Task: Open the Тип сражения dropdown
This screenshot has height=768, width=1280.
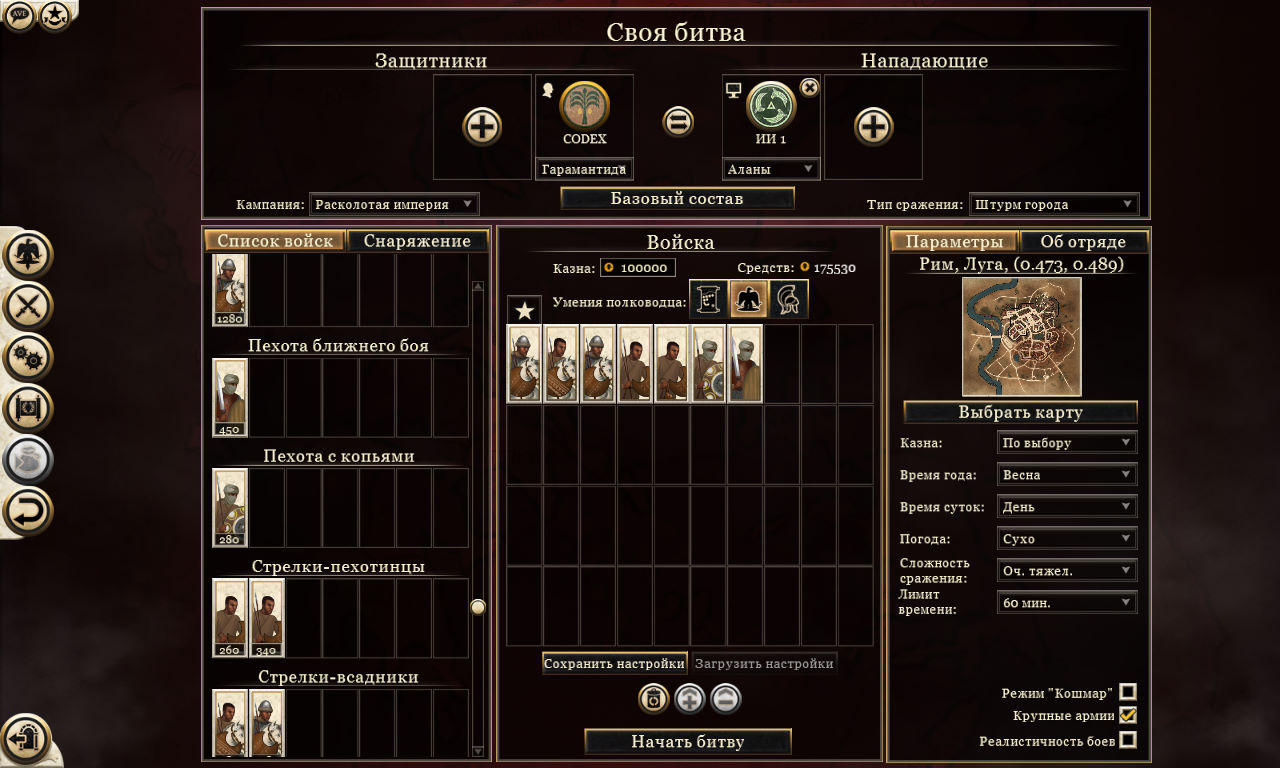Action: (x=1054, y=204)
